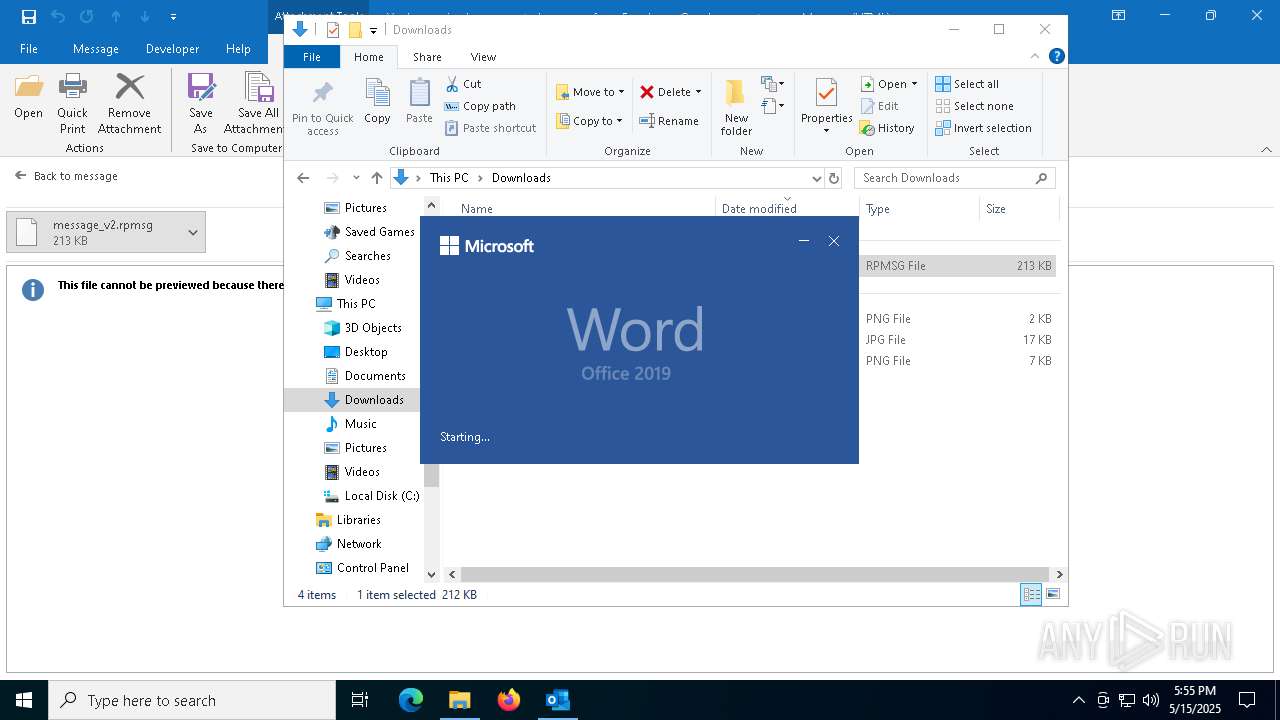Open Microsoft Edge from taskbar
This screenshot has height=720, width=1280.
(x=411, y=700)
